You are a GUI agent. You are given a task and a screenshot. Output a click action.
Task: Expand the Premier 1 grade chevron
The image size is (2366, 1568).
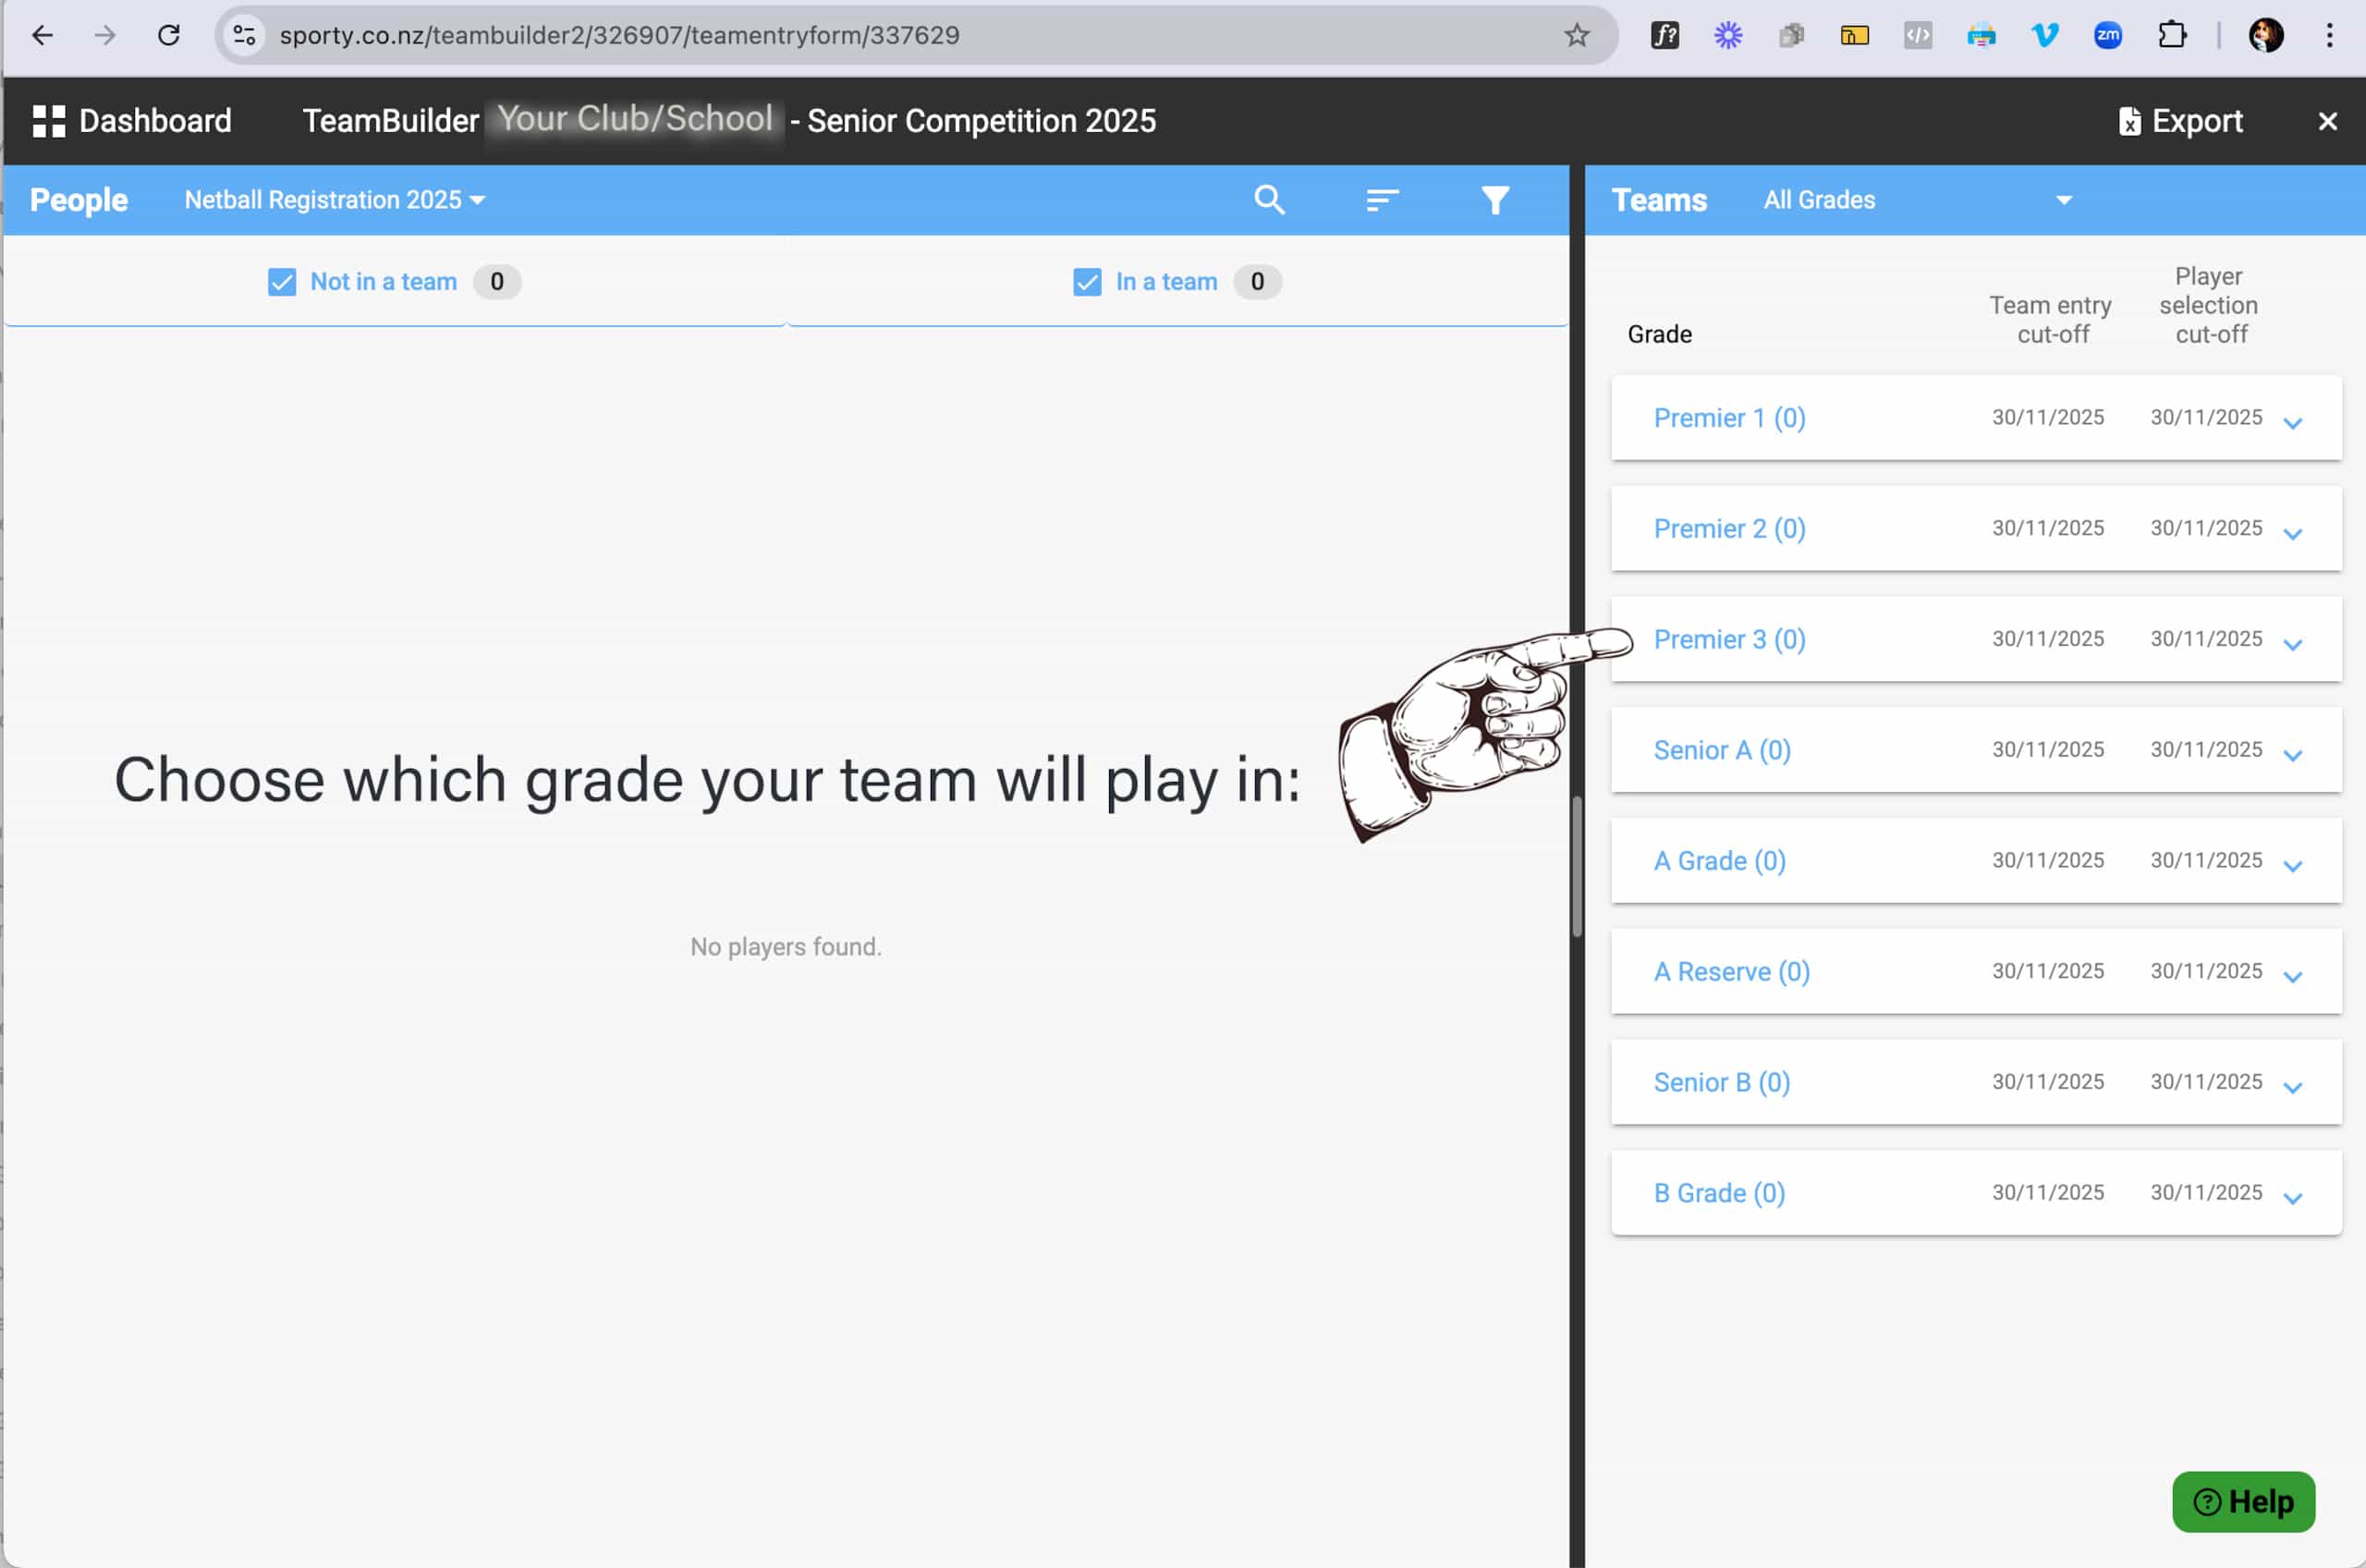click(x=2293, y=423)
